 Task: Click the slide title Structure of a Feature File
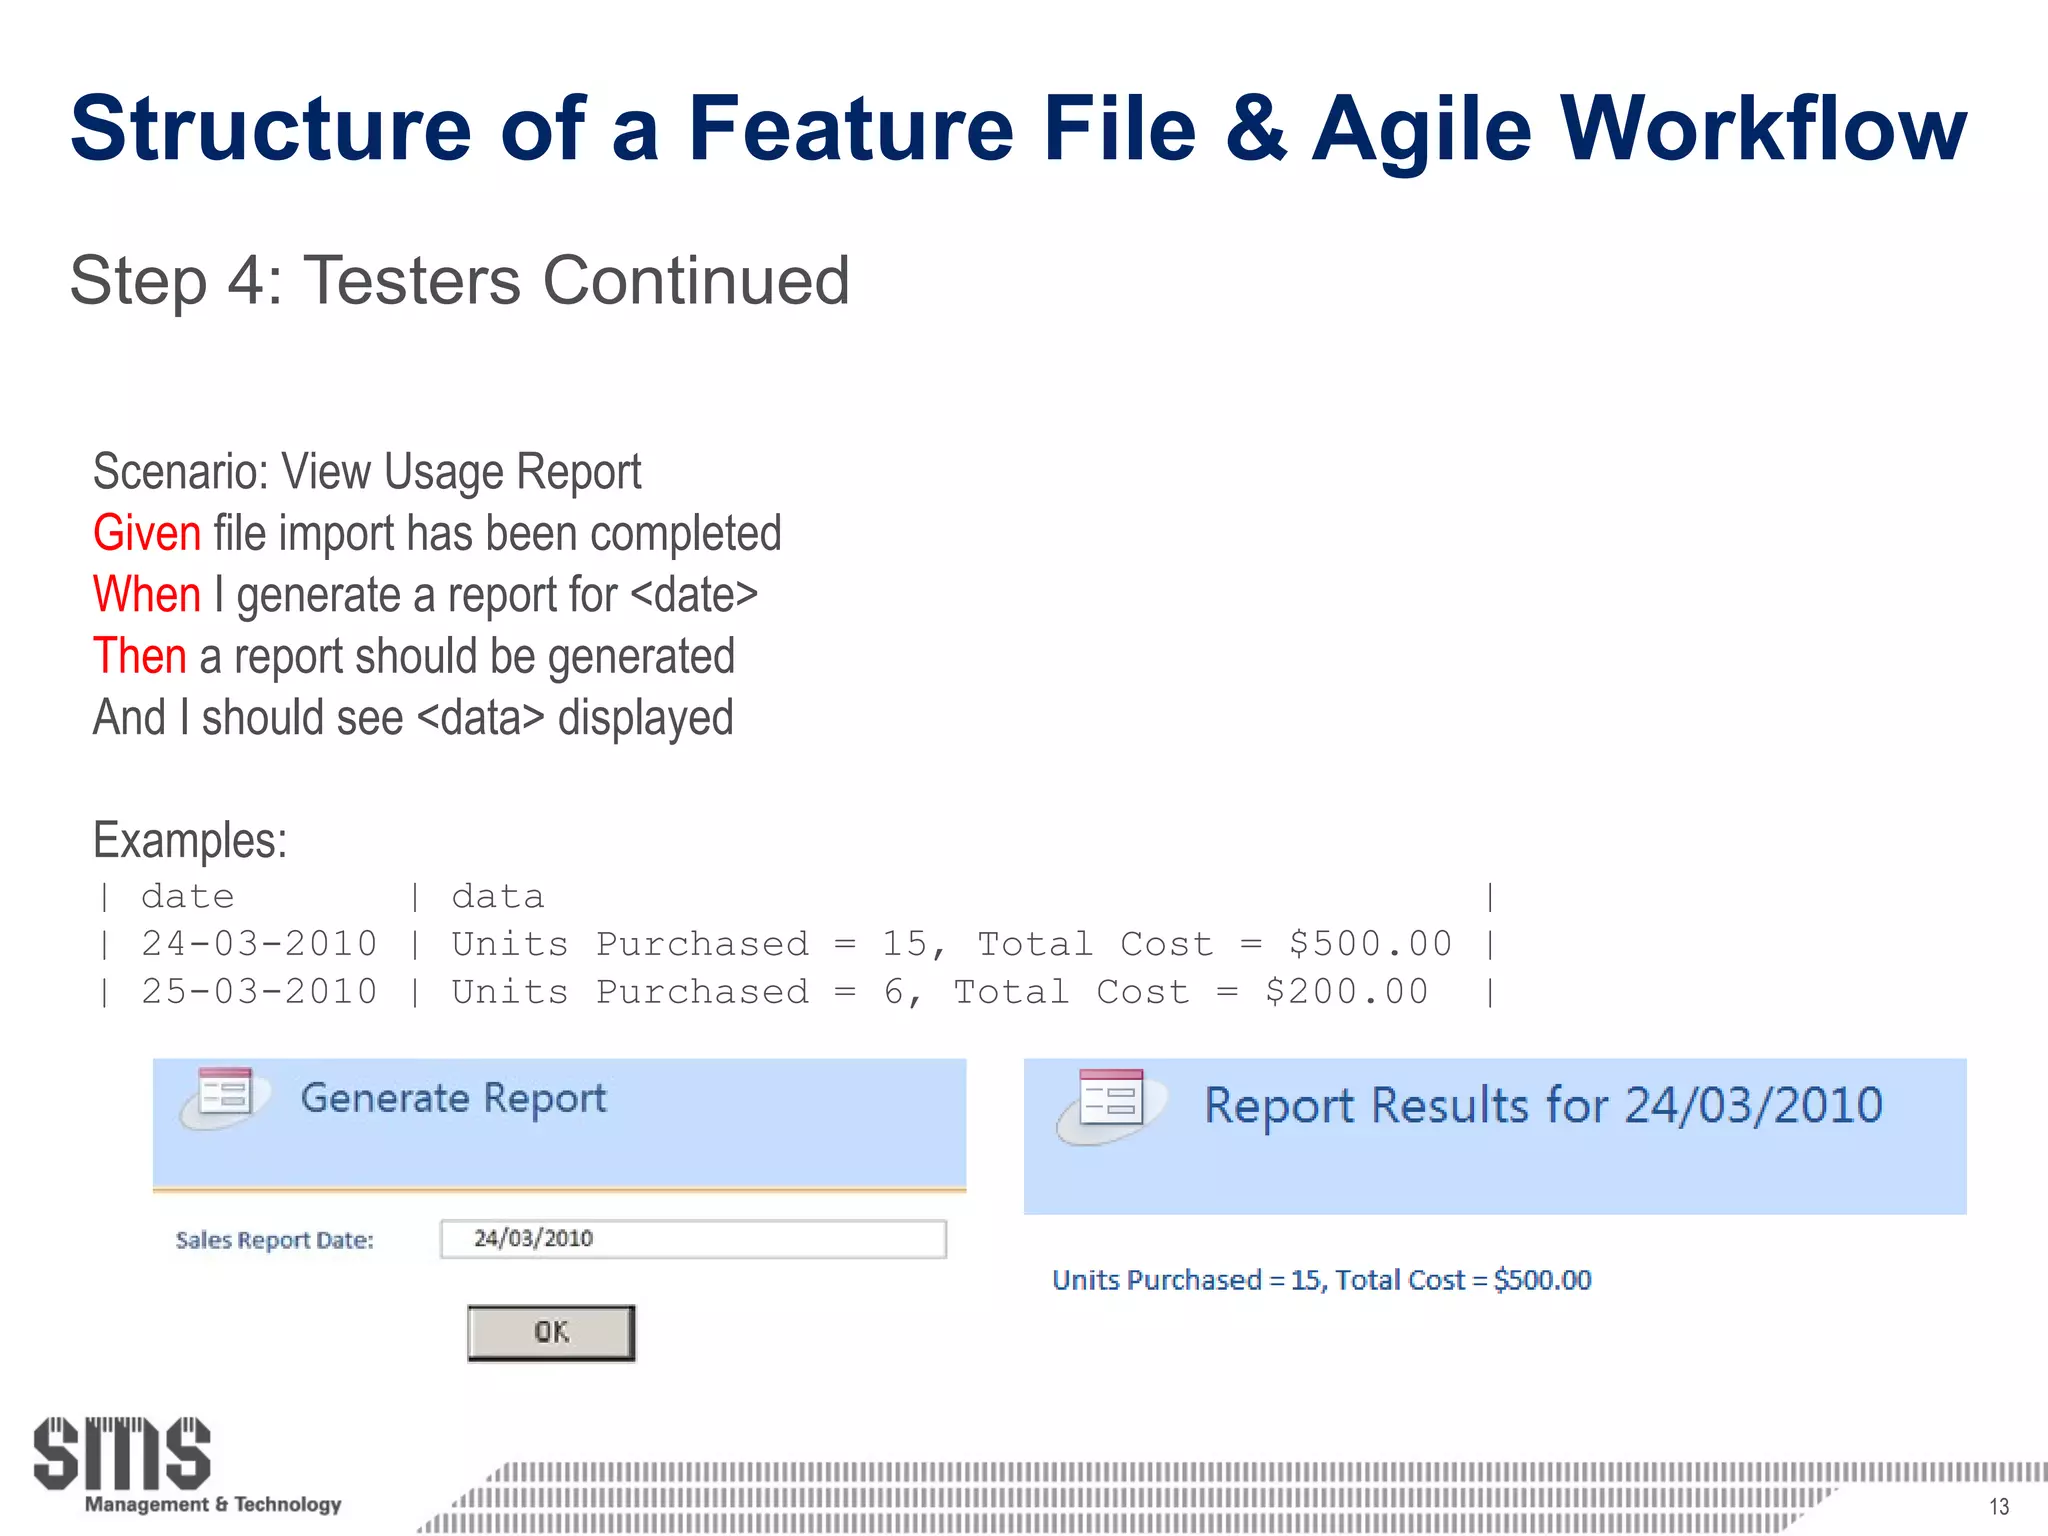pos(1018,128)
